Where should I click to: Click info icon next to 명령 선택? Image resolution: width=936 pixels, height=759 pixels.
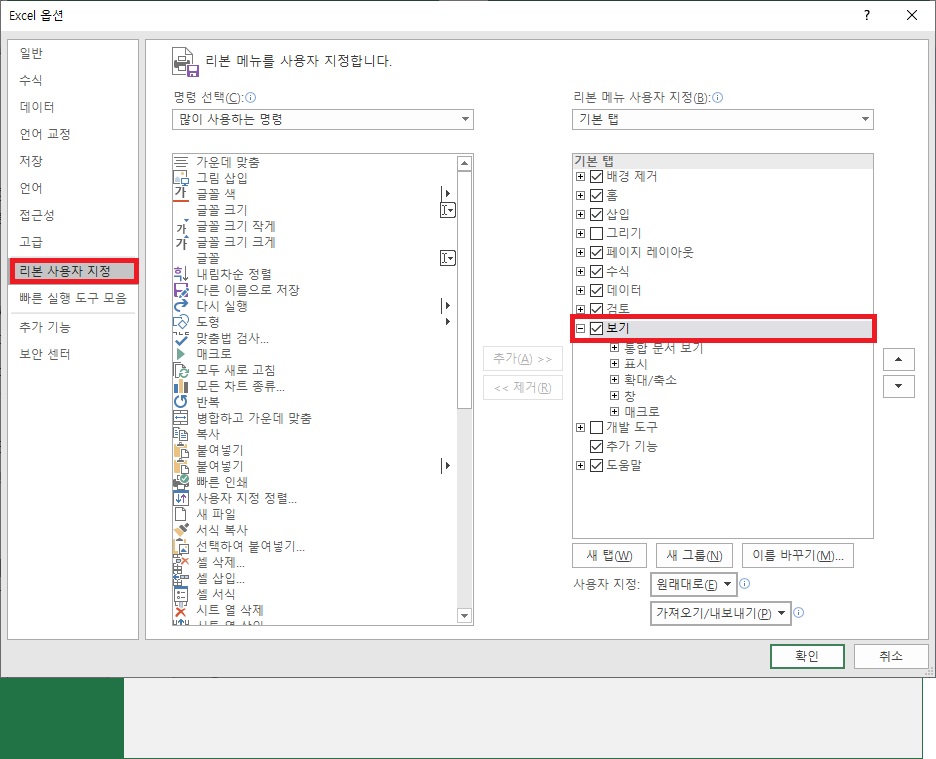251,97
